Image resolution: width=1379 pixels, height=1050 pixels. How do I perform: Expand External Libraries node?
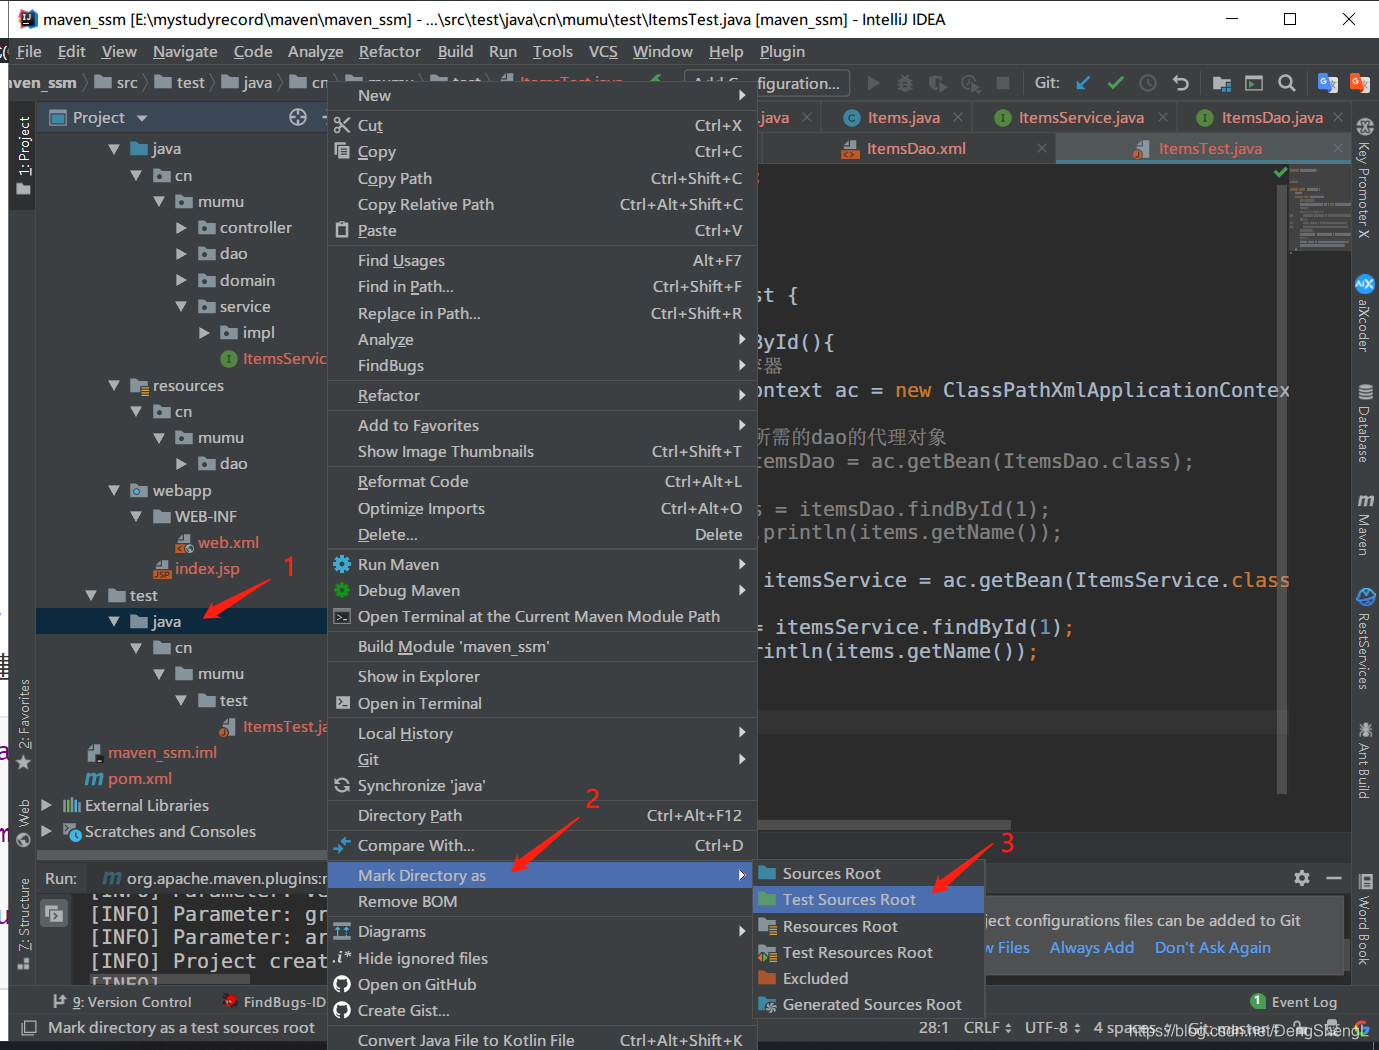click(46, 805)
